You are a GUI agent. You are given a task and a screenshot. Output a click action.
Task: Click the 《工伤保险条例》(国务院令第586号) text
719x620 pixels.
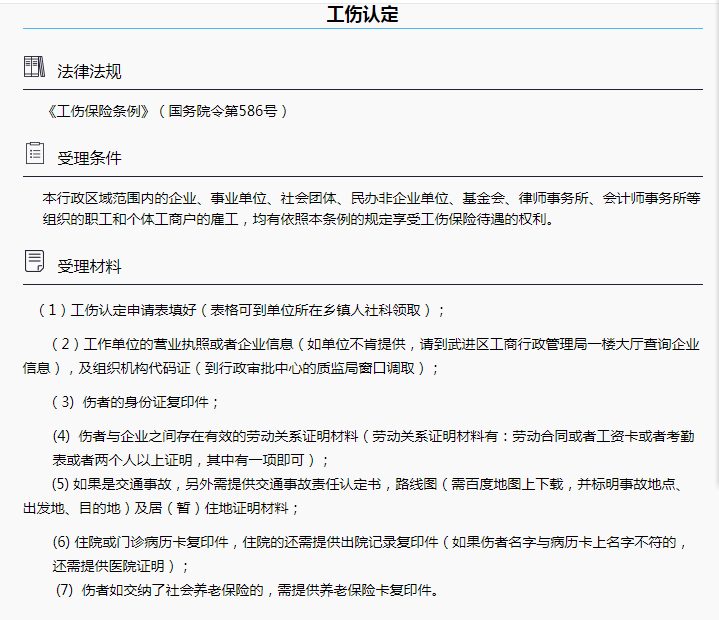click(x=167, y=111)
